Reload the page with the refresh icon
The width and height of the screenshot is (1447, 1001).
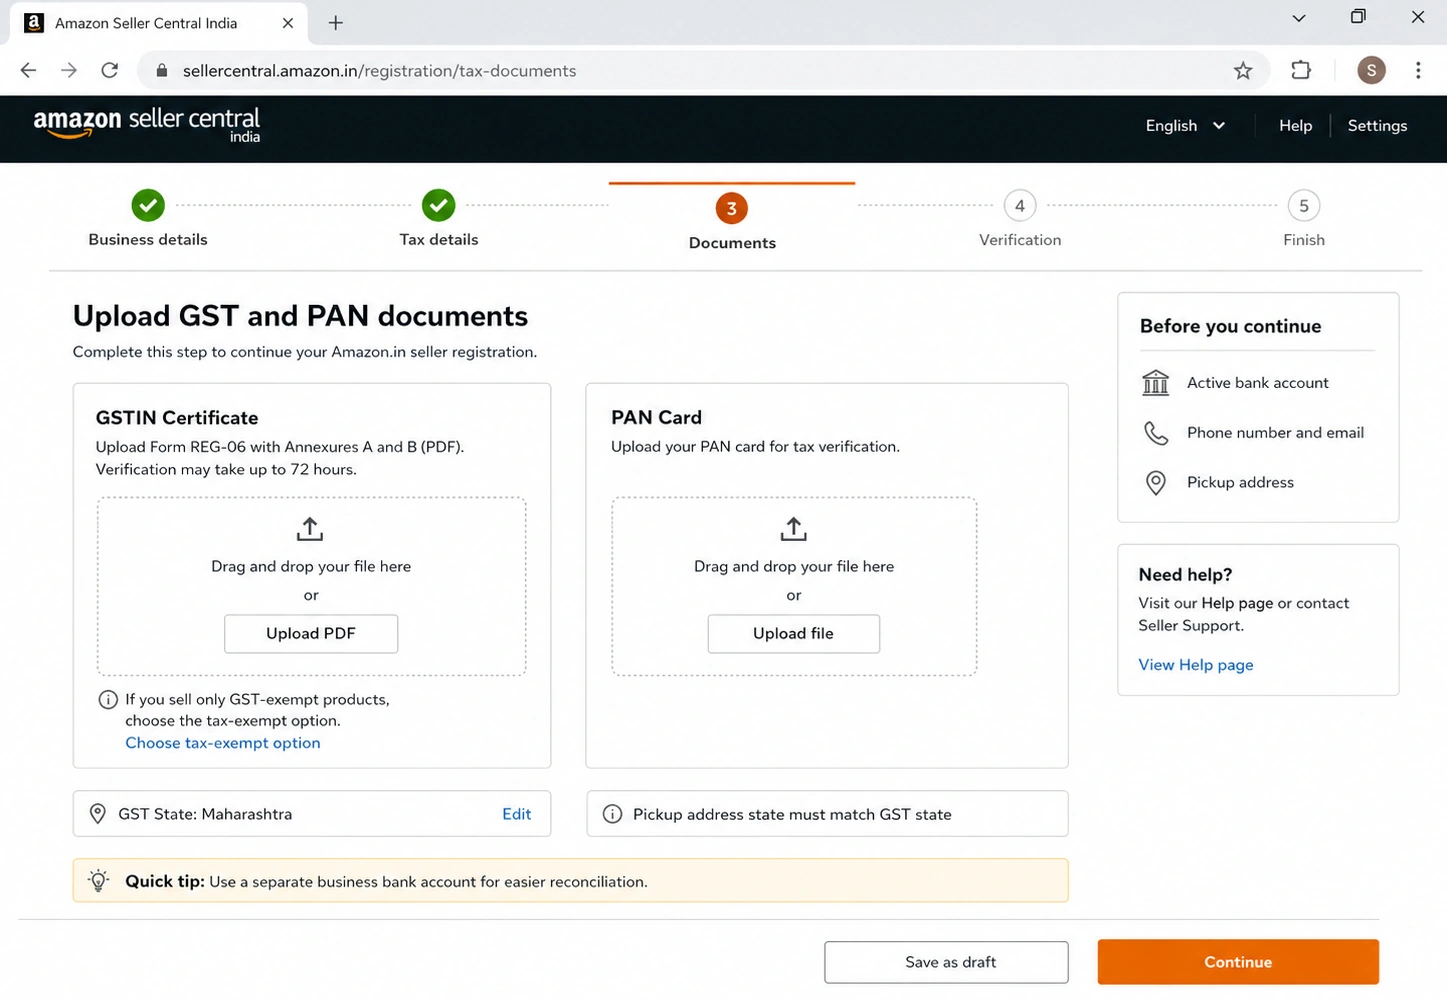tap(110, 70)
